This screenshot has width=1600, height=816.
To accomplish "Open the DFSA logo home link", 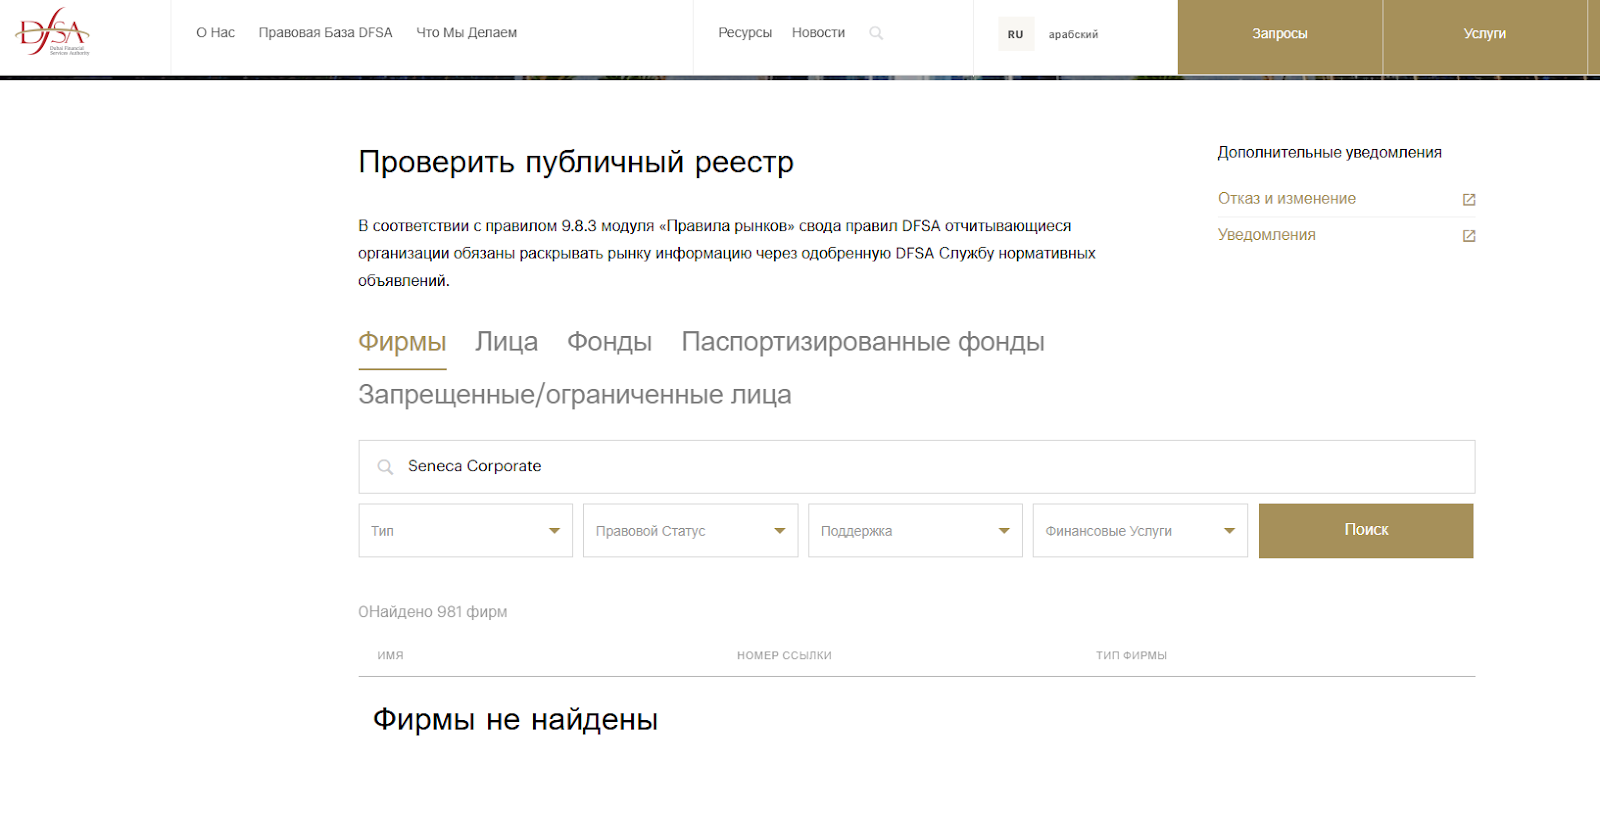I will pos(53,32).
